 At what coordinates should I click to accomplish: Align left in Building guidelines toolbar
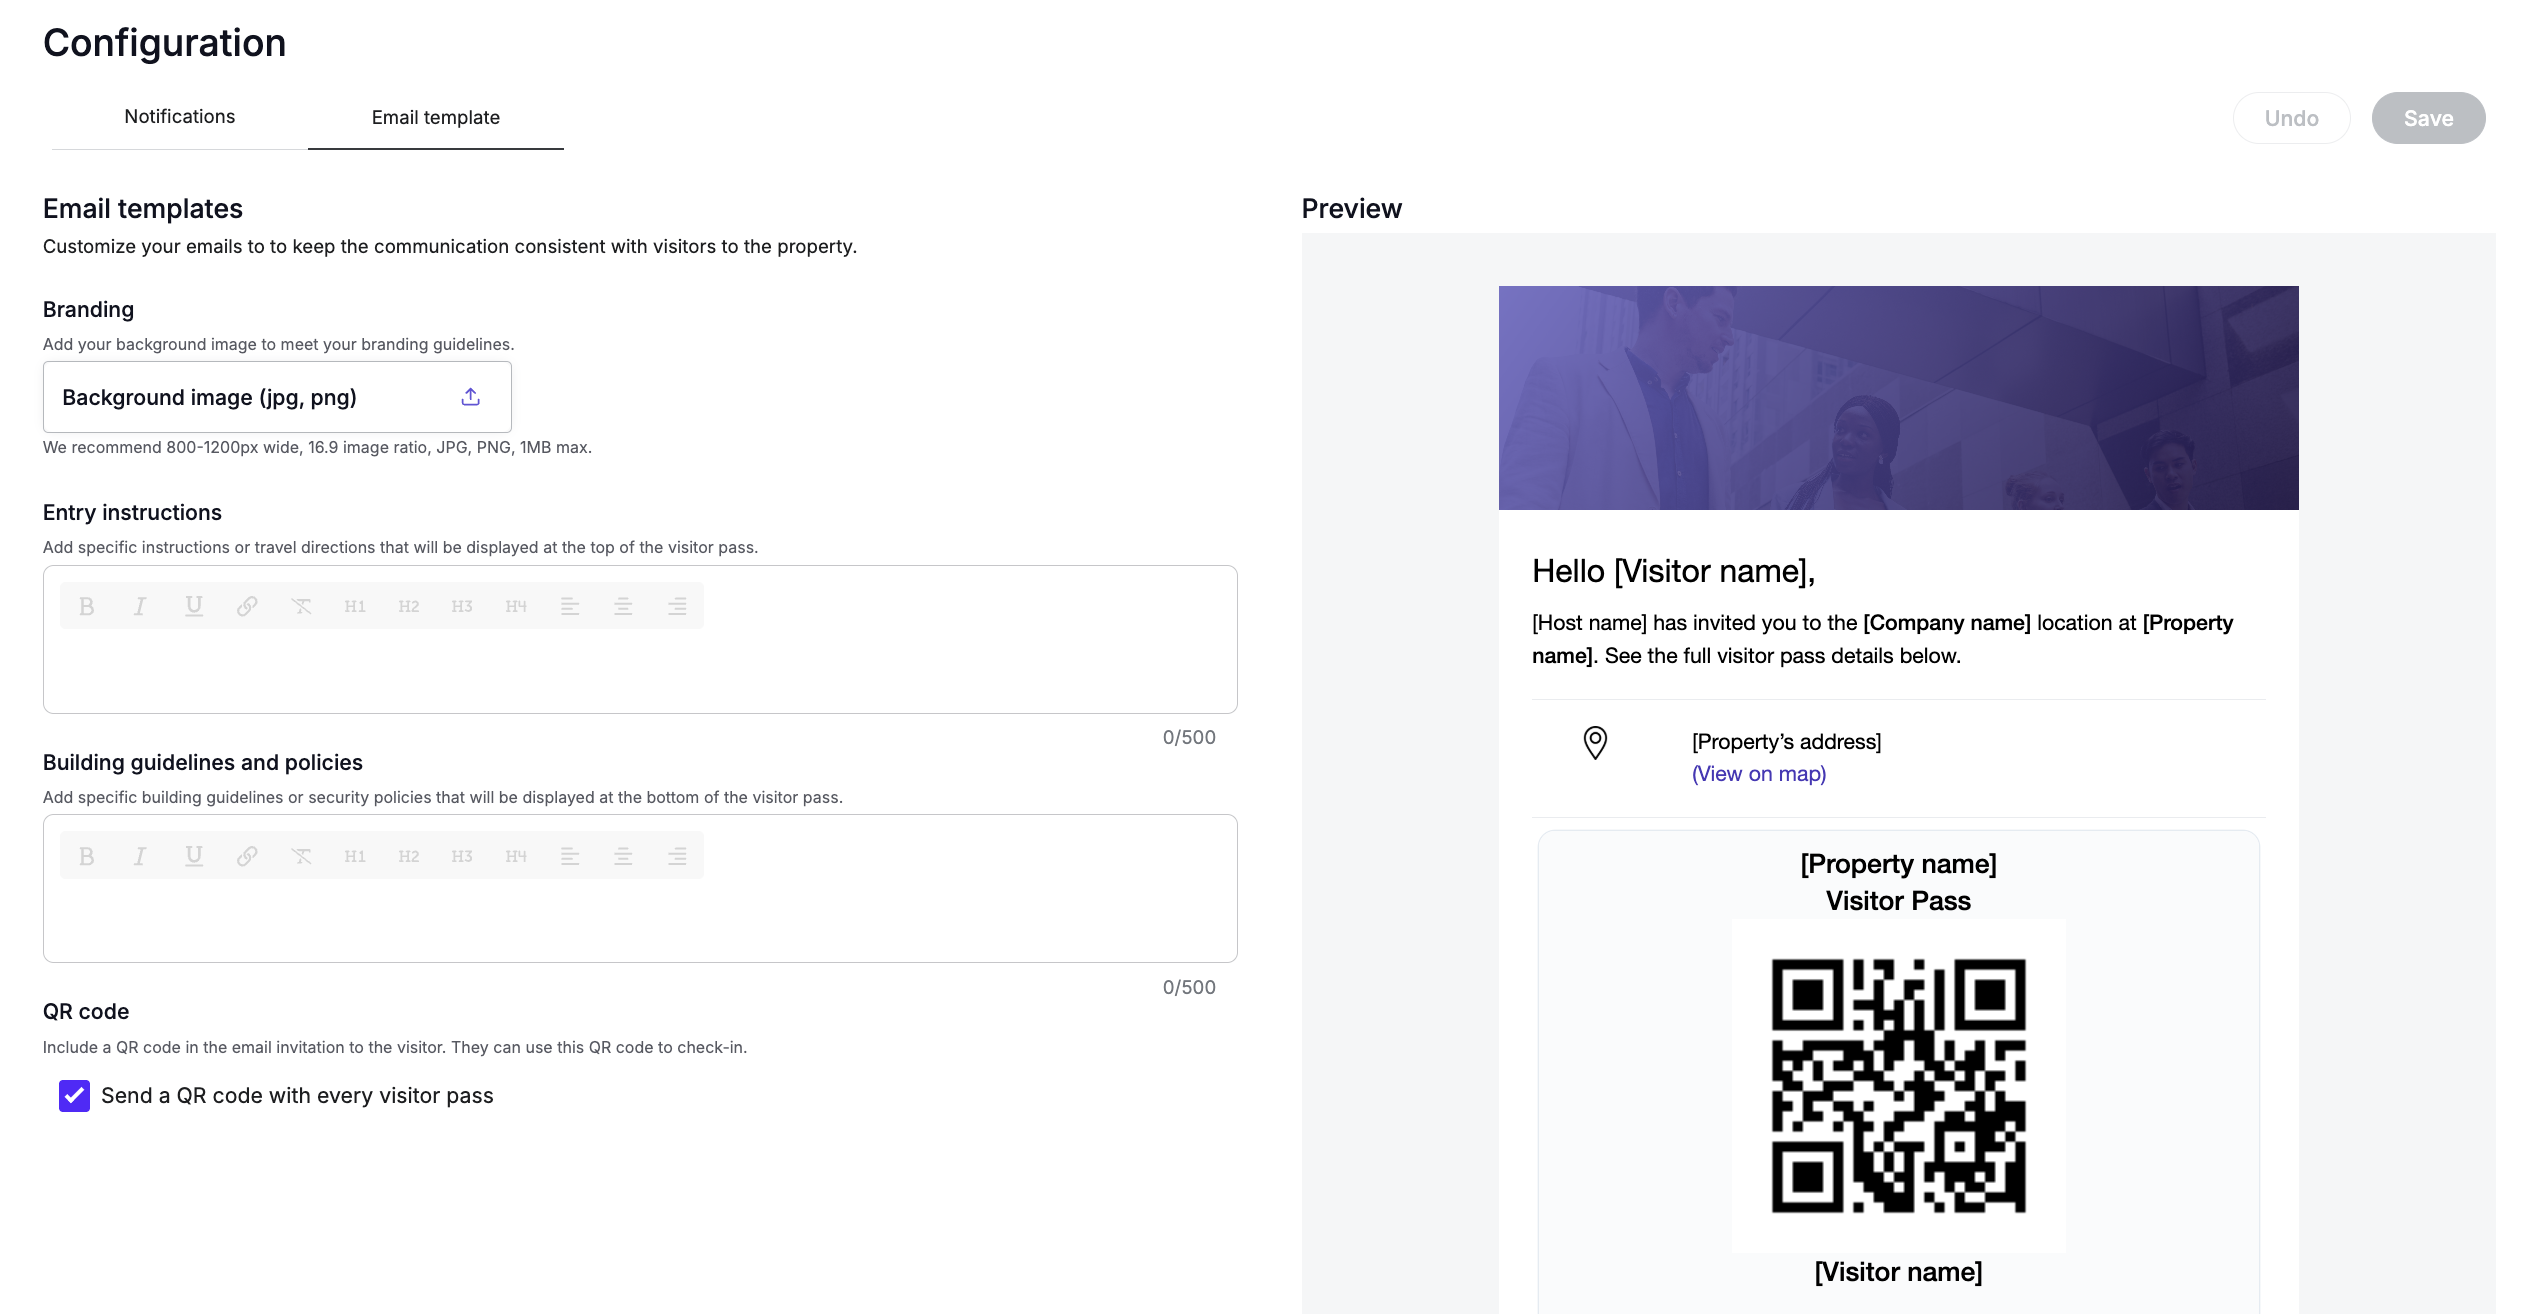click(570, 856)
